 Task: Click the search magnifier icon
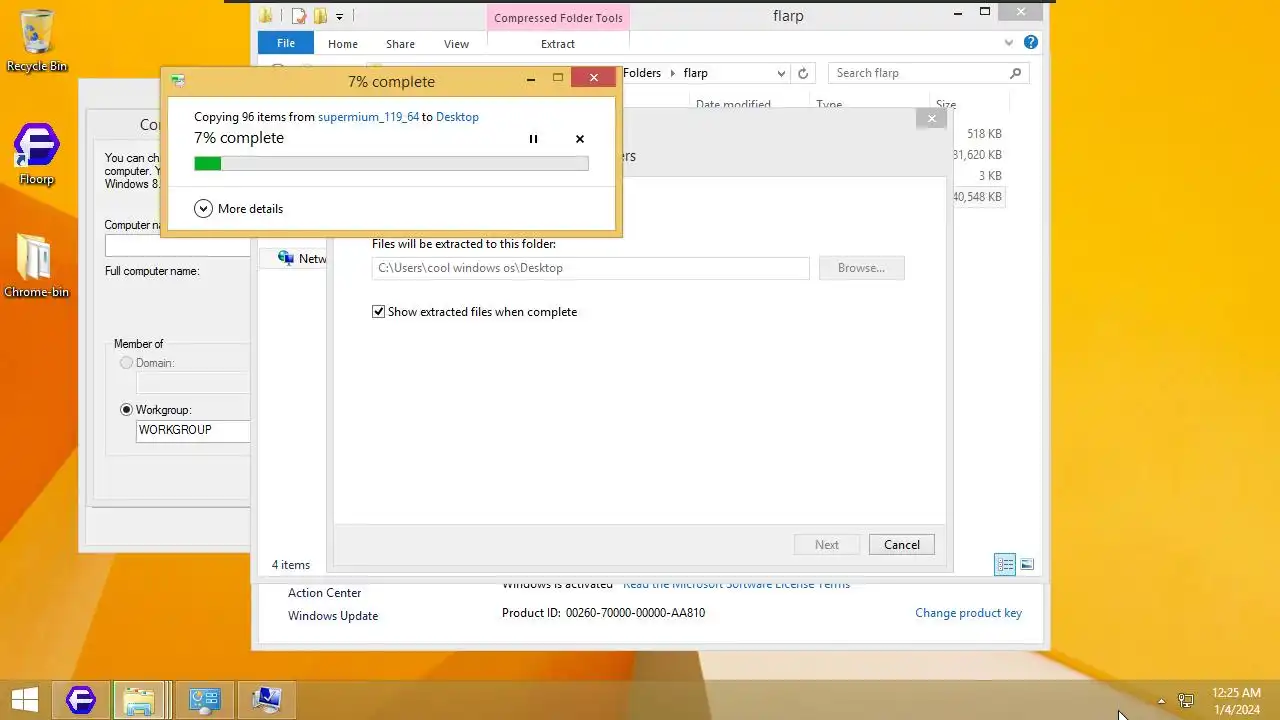[1015, 73]
